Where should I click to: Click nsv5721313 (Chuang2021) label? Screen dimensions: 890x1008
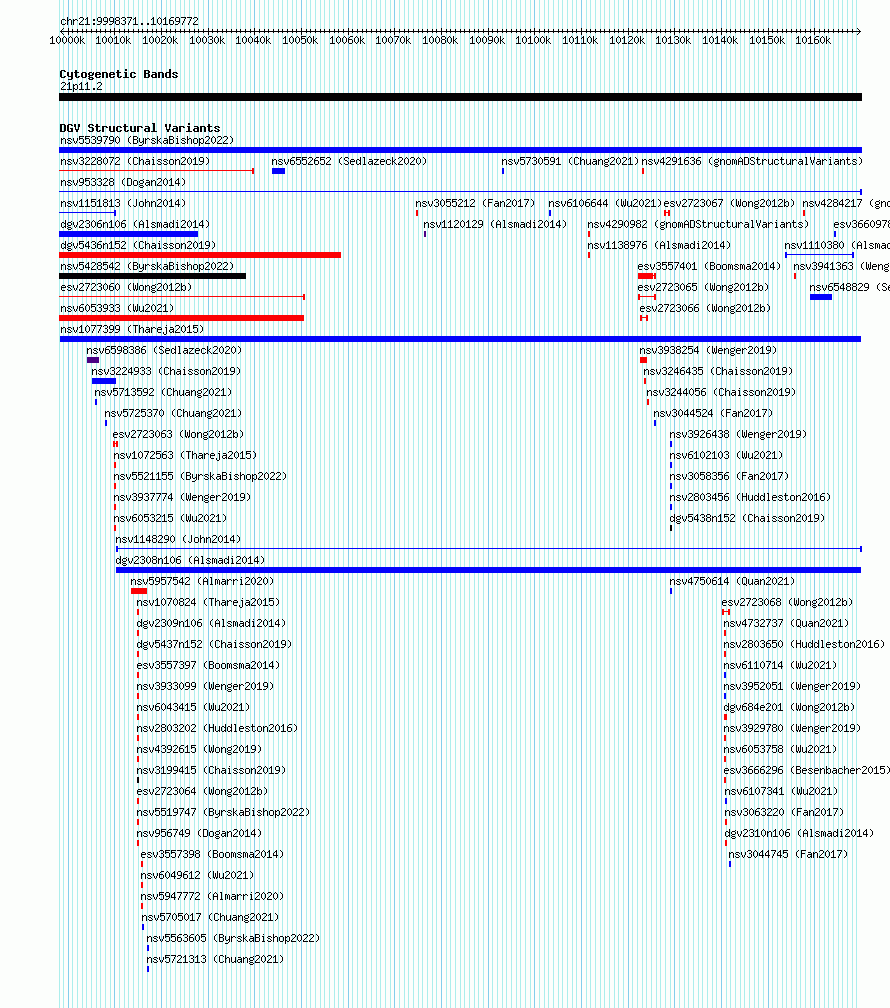[x=215, y=959]
